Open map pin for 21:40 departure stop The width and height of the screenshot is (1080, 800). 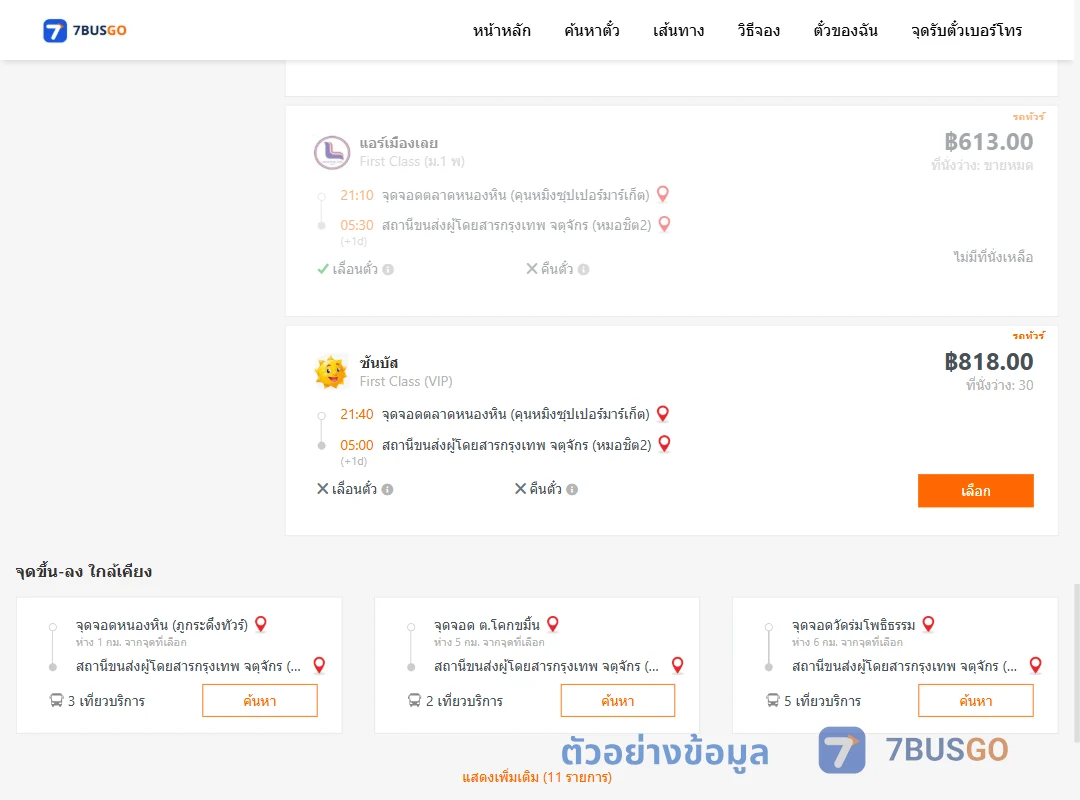663,413
